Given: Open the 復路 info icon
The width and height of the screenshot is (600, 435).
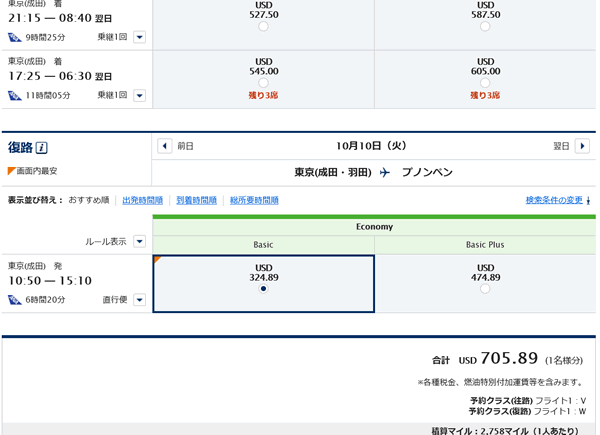Looking at the screenshot, I should [x=41, y=148].
